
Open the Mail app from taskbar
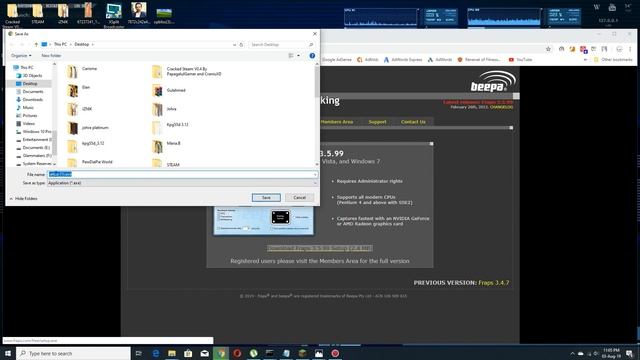[x=204, y=353]
